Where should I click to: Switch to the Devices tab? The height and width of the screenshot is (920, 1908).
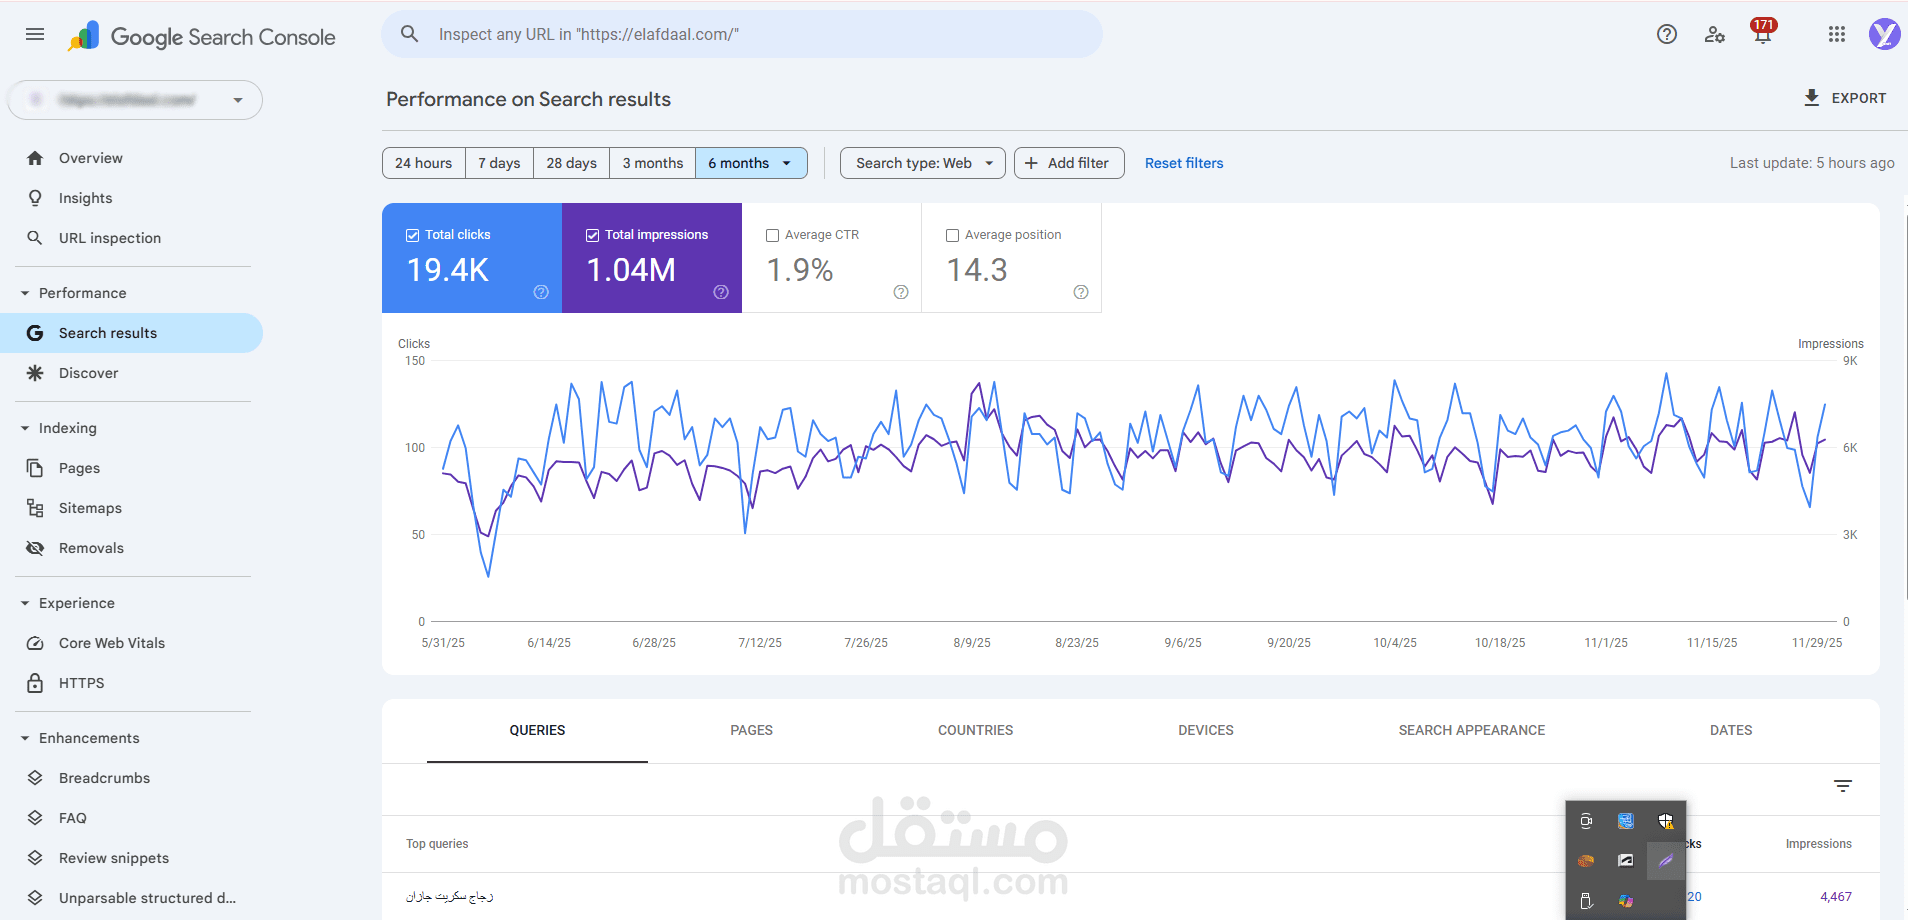(1205, 731)
